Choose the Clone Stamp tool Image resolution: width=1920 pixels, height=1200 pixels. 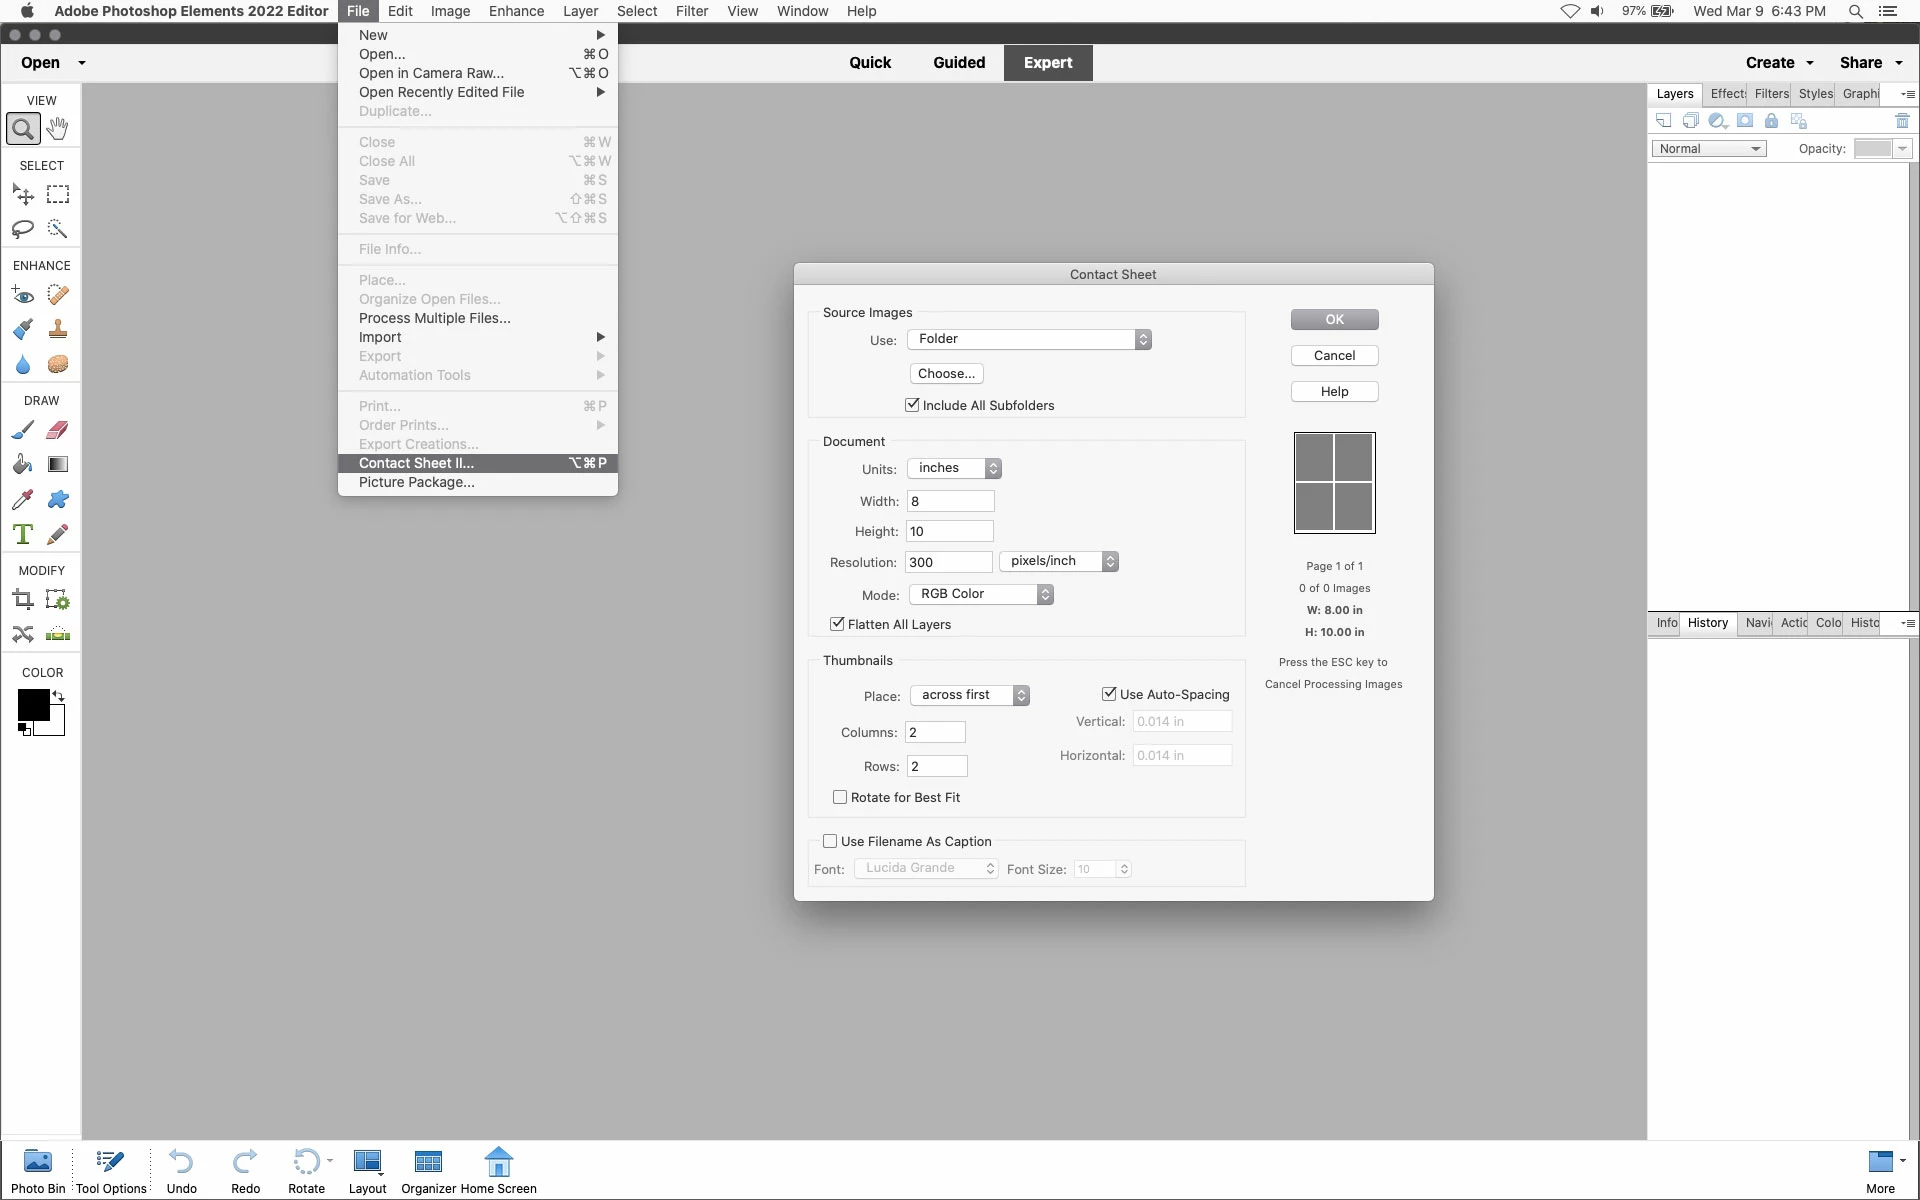(x=58, y=329)
